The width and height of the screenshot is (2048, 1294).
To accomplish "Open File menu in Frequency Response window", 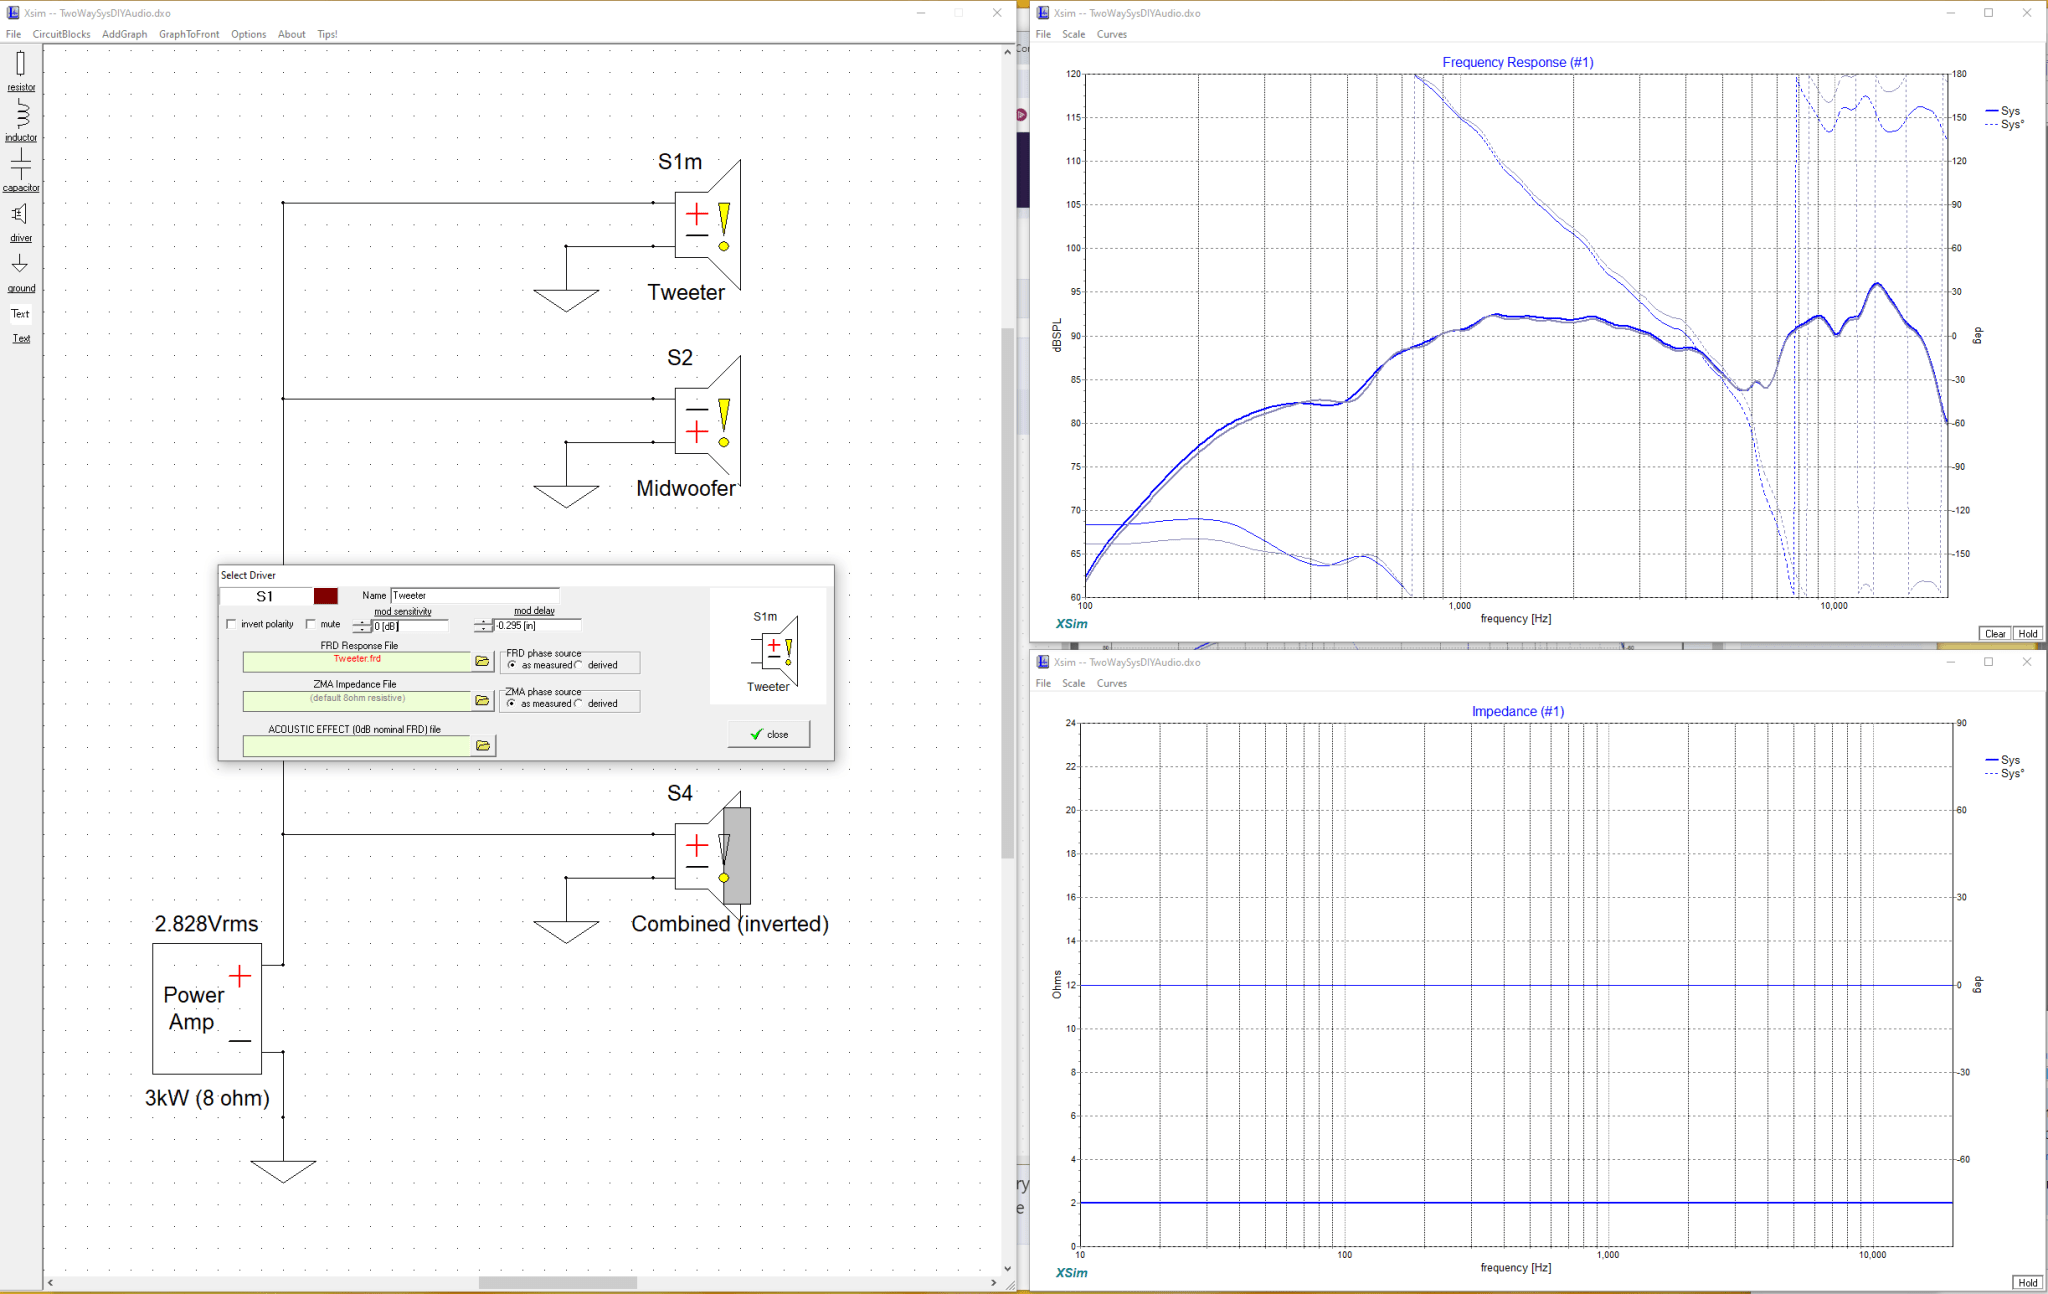I will [x=1043, y=34].
